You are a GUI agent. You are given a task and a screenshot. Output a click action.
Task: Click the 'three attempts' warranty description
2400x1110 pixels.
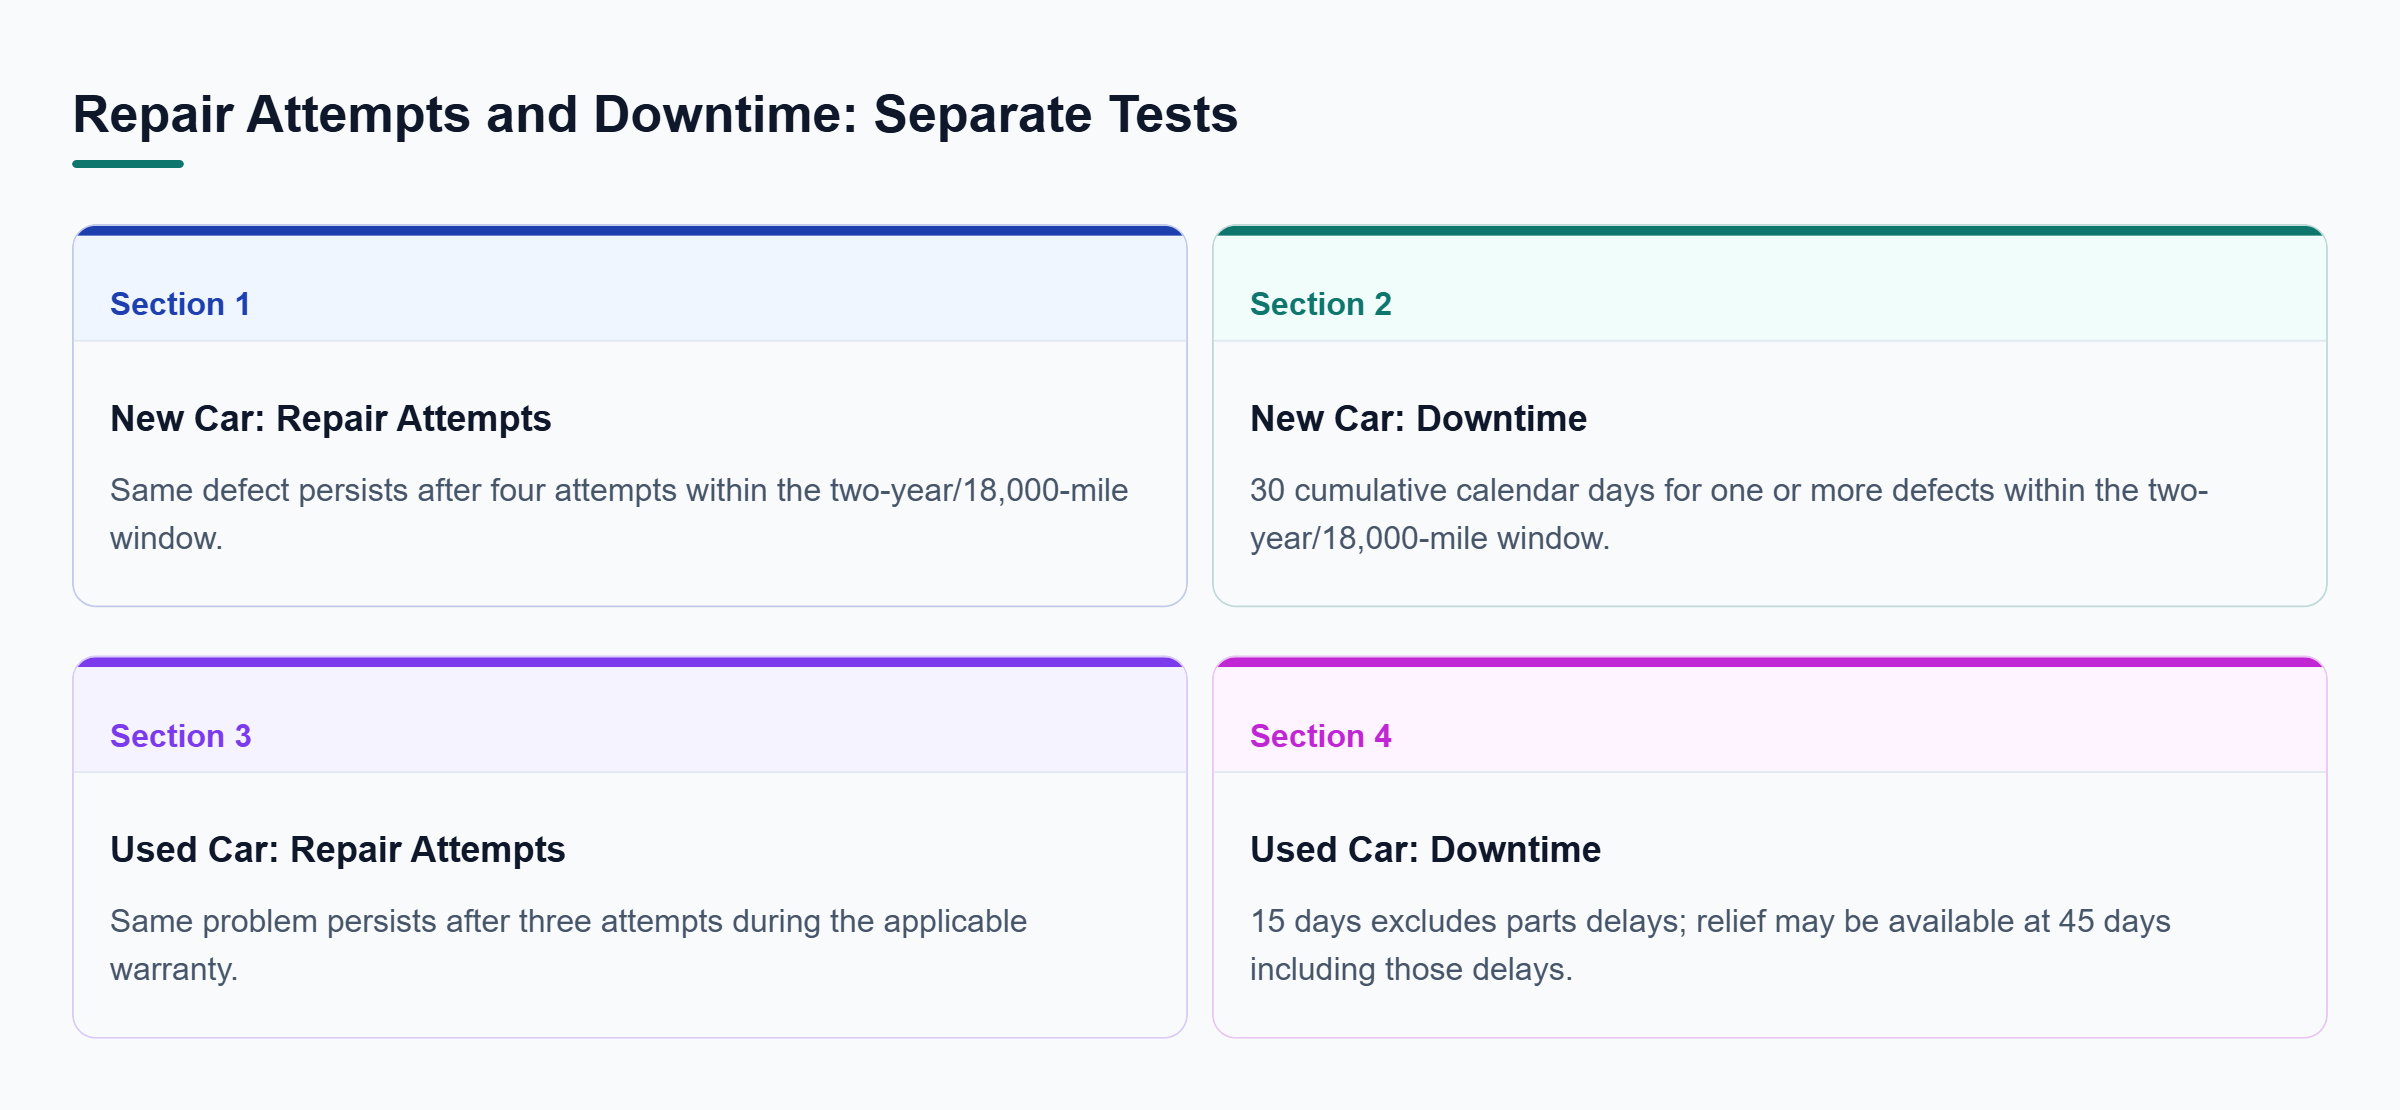click(568, 945)
